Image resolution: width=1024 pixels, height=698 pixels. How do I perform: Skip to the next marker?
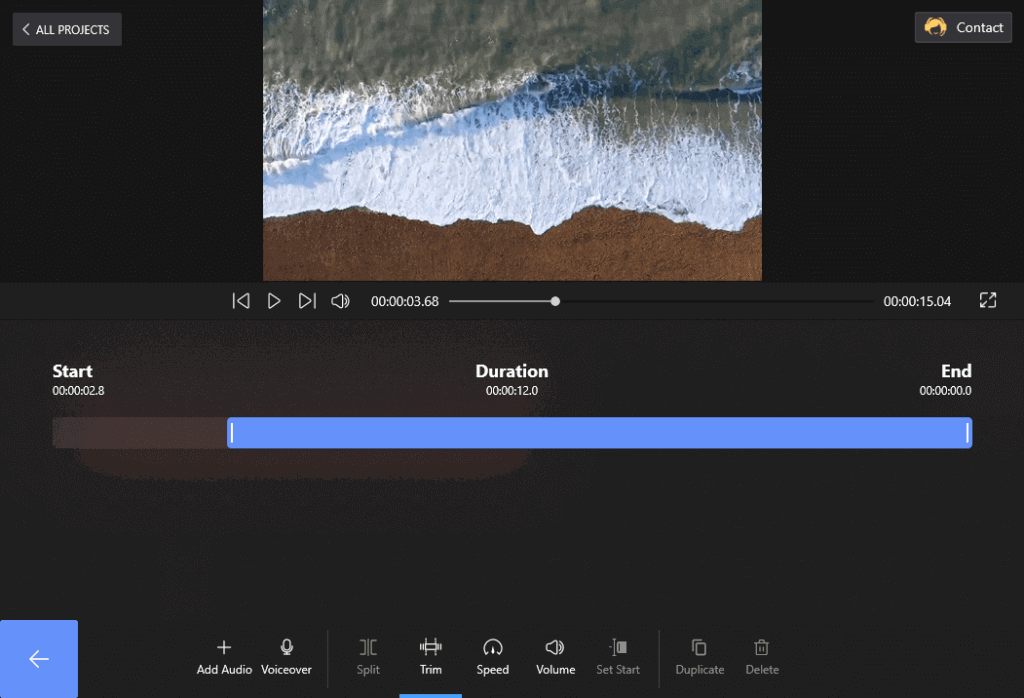[x=307, y=301]
